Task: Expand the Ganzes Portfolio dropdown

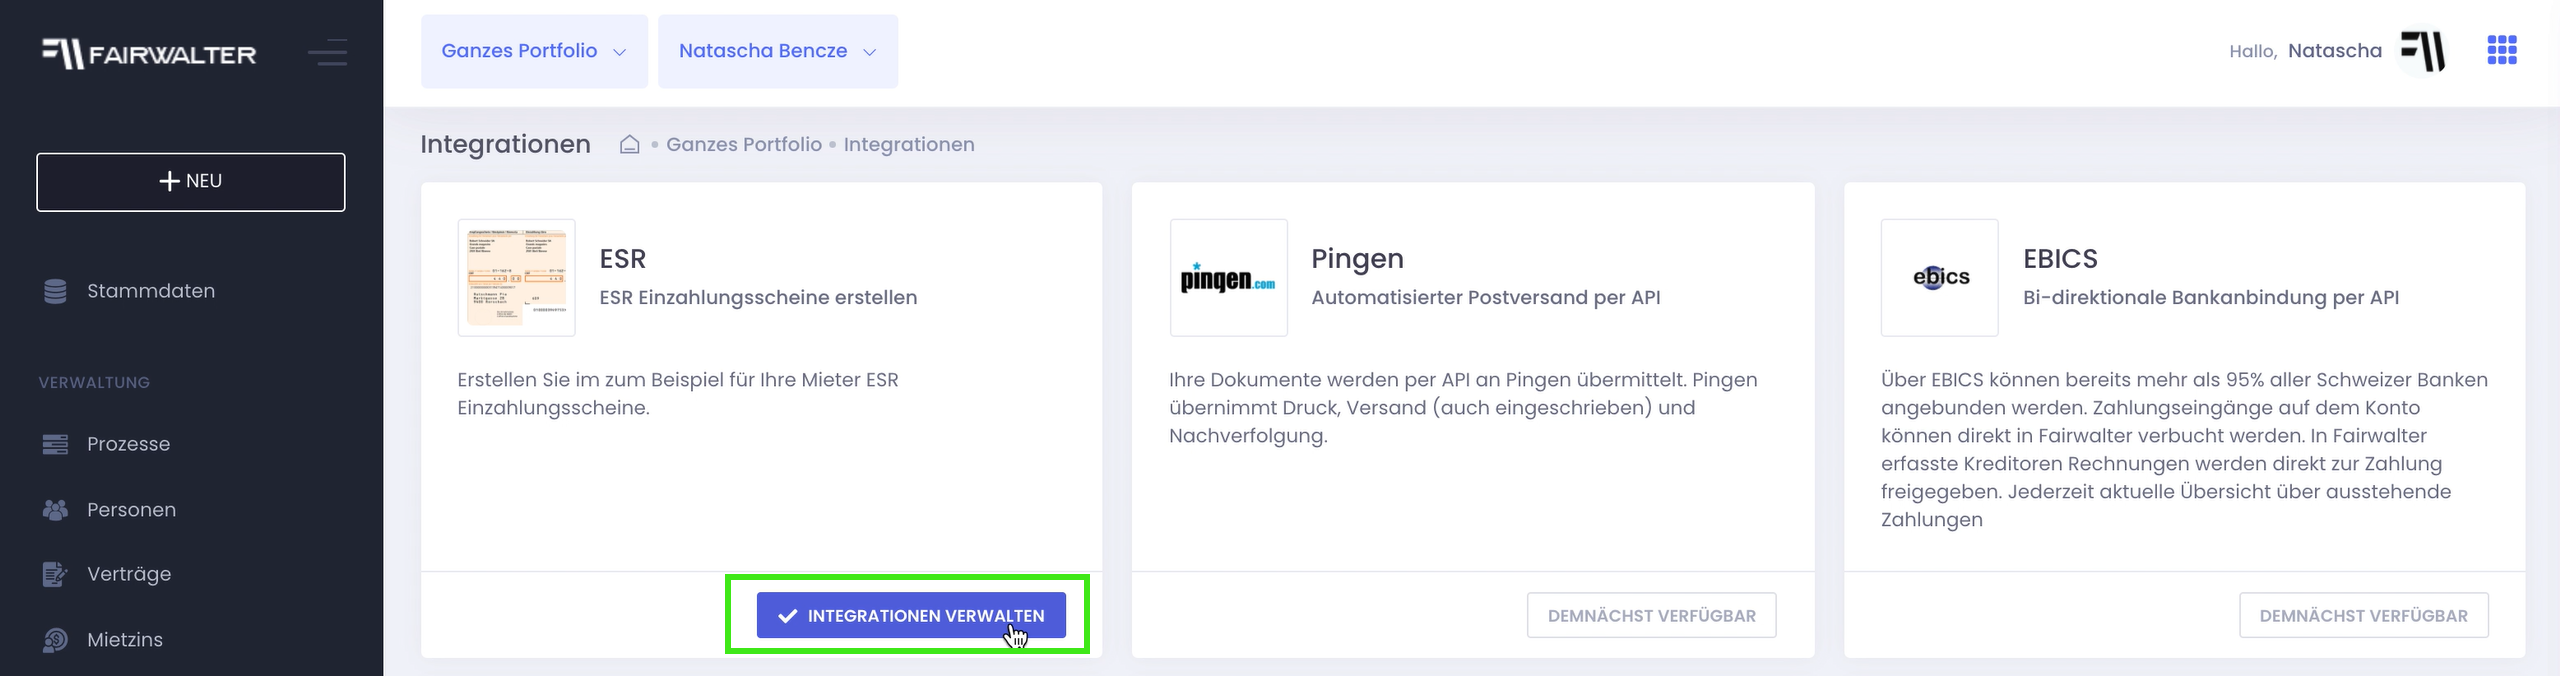Action: point(533,51)
